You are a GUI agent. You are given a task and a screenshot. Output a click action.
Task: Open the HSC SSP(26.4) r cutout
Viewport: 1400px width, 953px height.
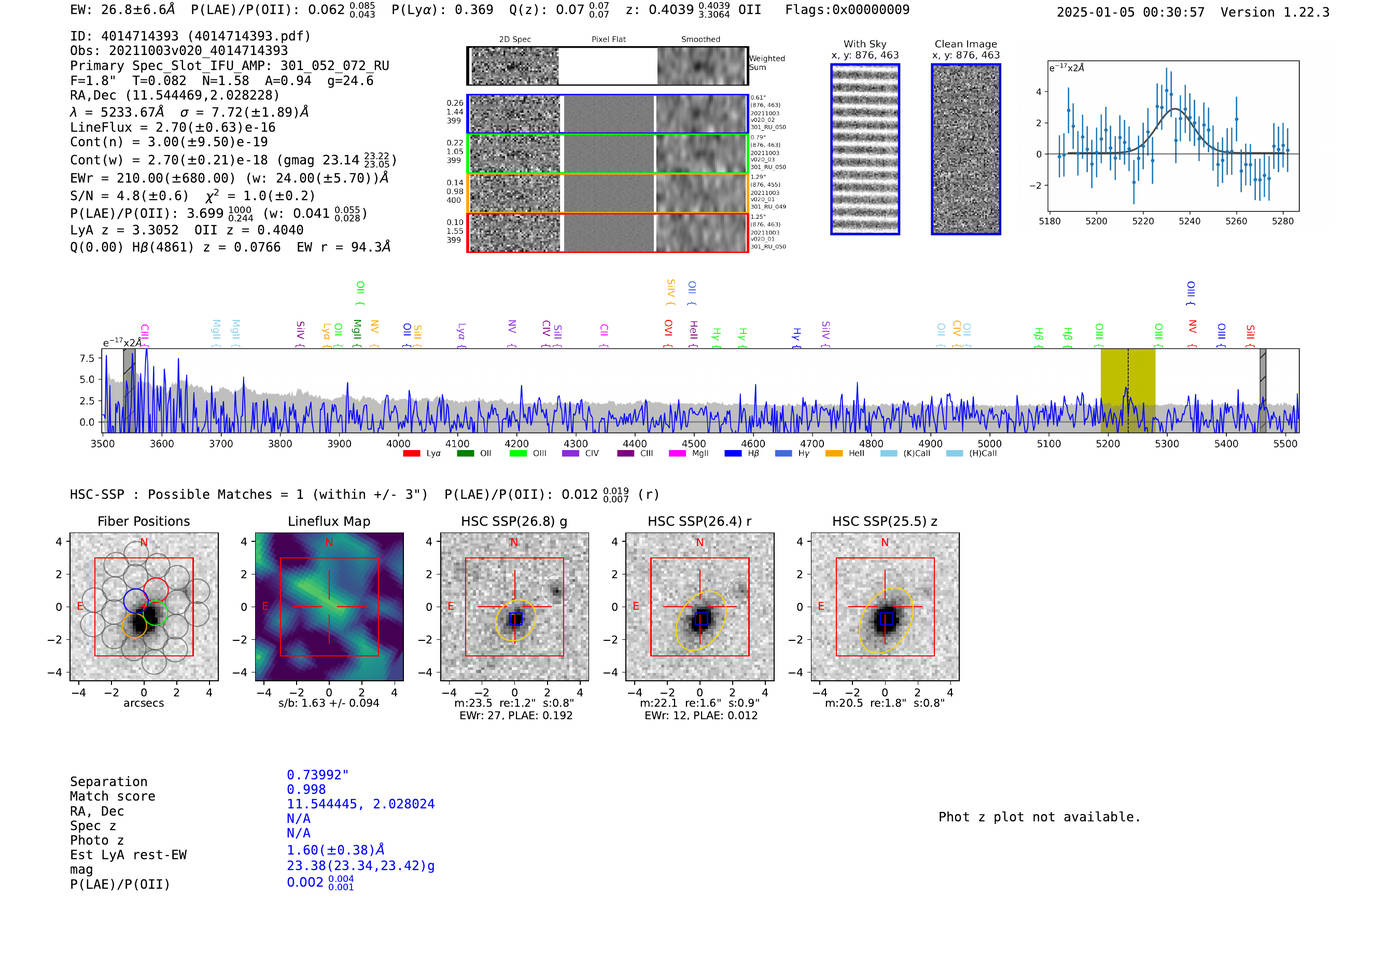(x=700, y=607)
